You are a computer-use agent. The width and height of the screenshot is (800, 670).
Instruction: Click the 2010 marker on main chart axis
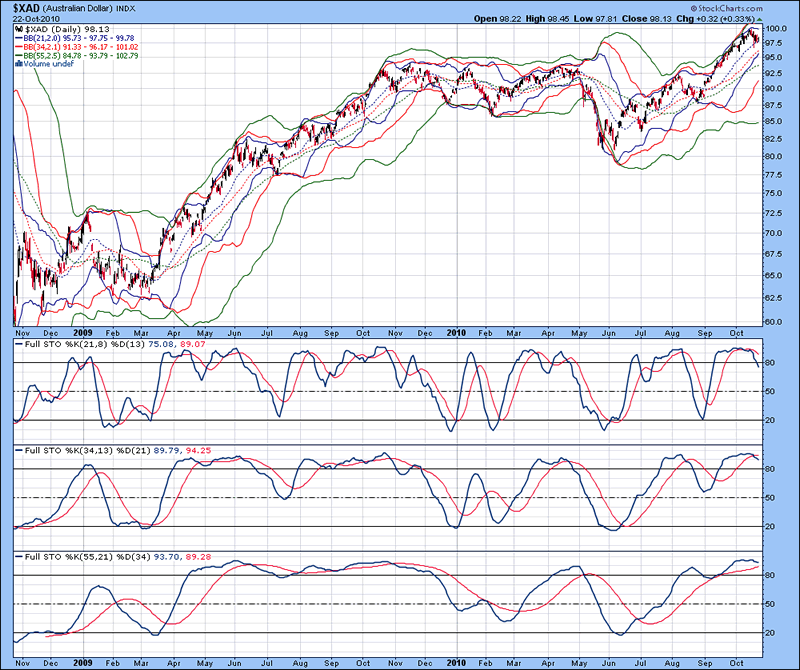[x=456, y=331]
